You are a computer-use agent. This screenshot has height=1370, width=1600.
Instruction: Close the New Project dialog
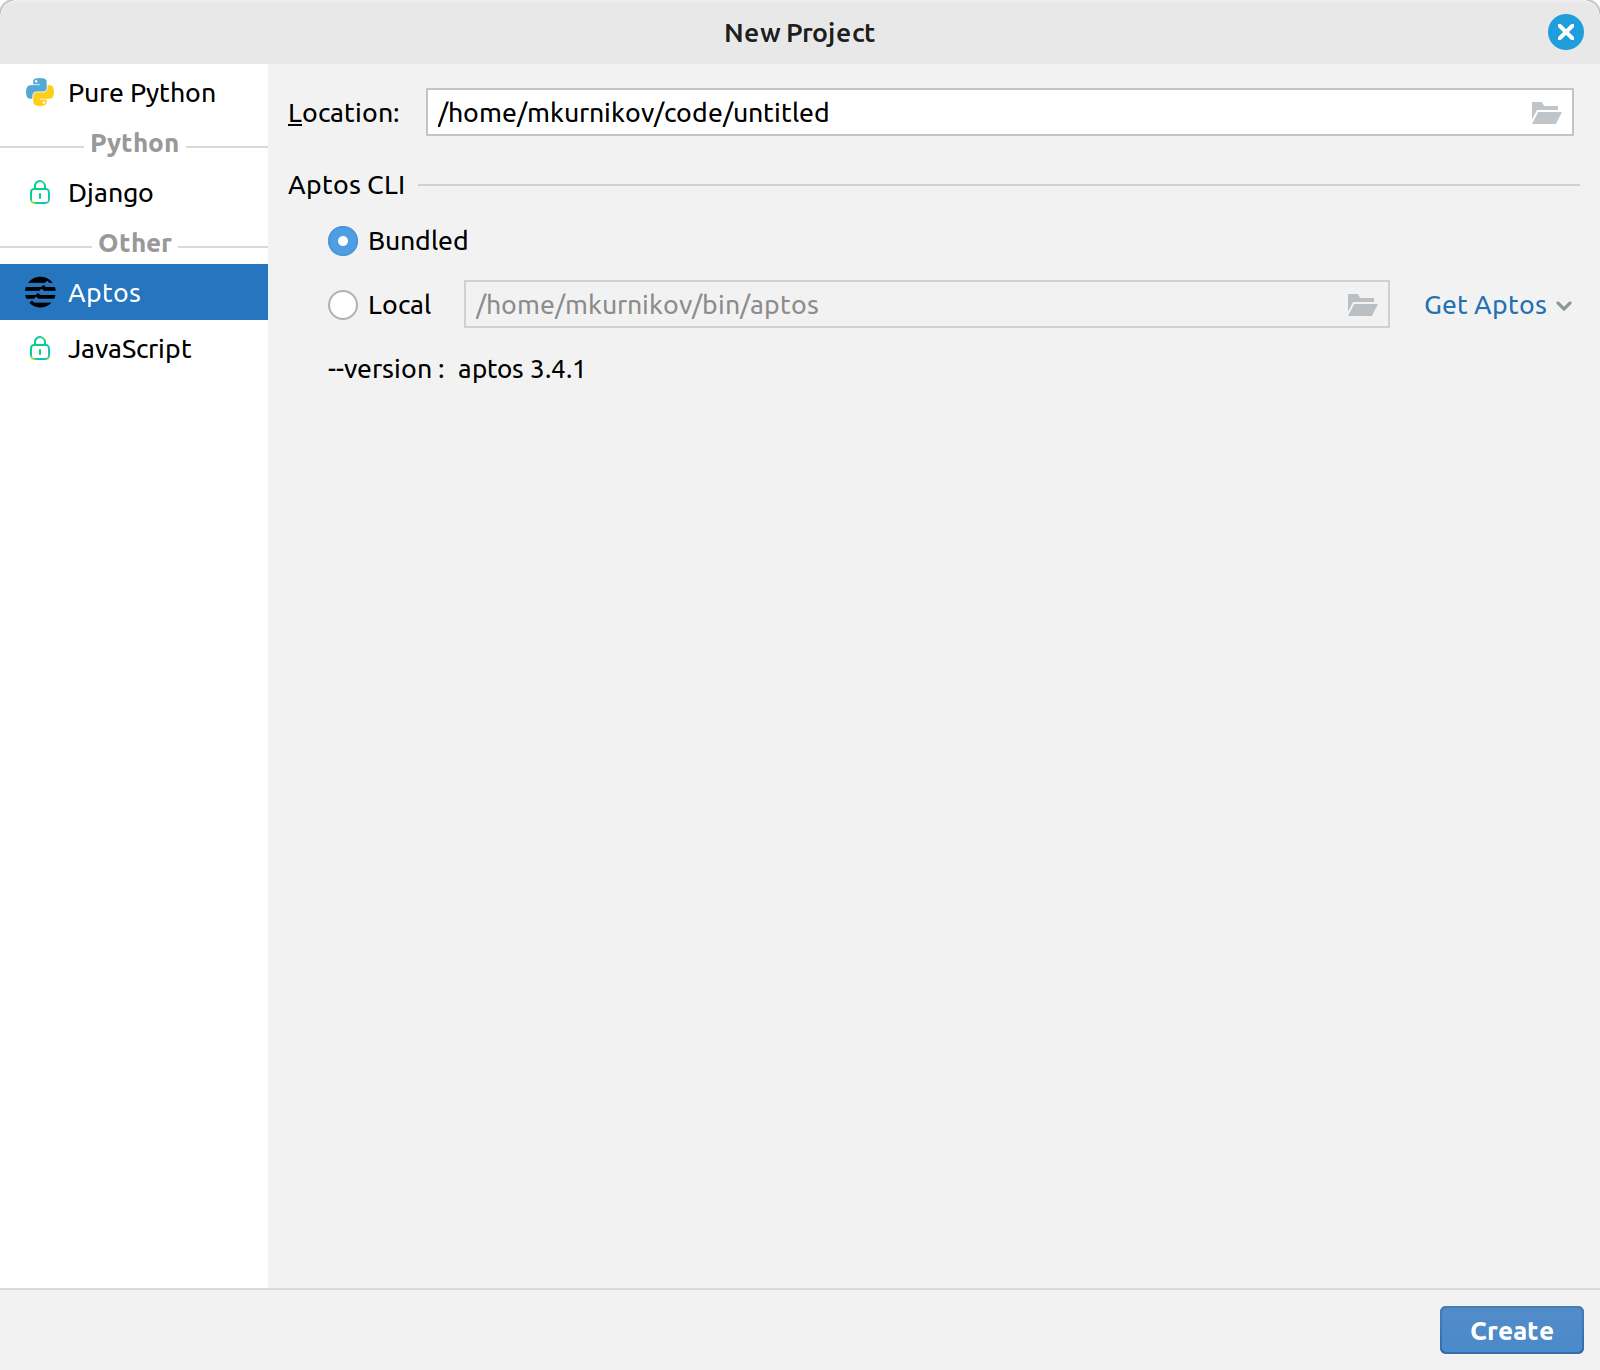(1565, 32)
